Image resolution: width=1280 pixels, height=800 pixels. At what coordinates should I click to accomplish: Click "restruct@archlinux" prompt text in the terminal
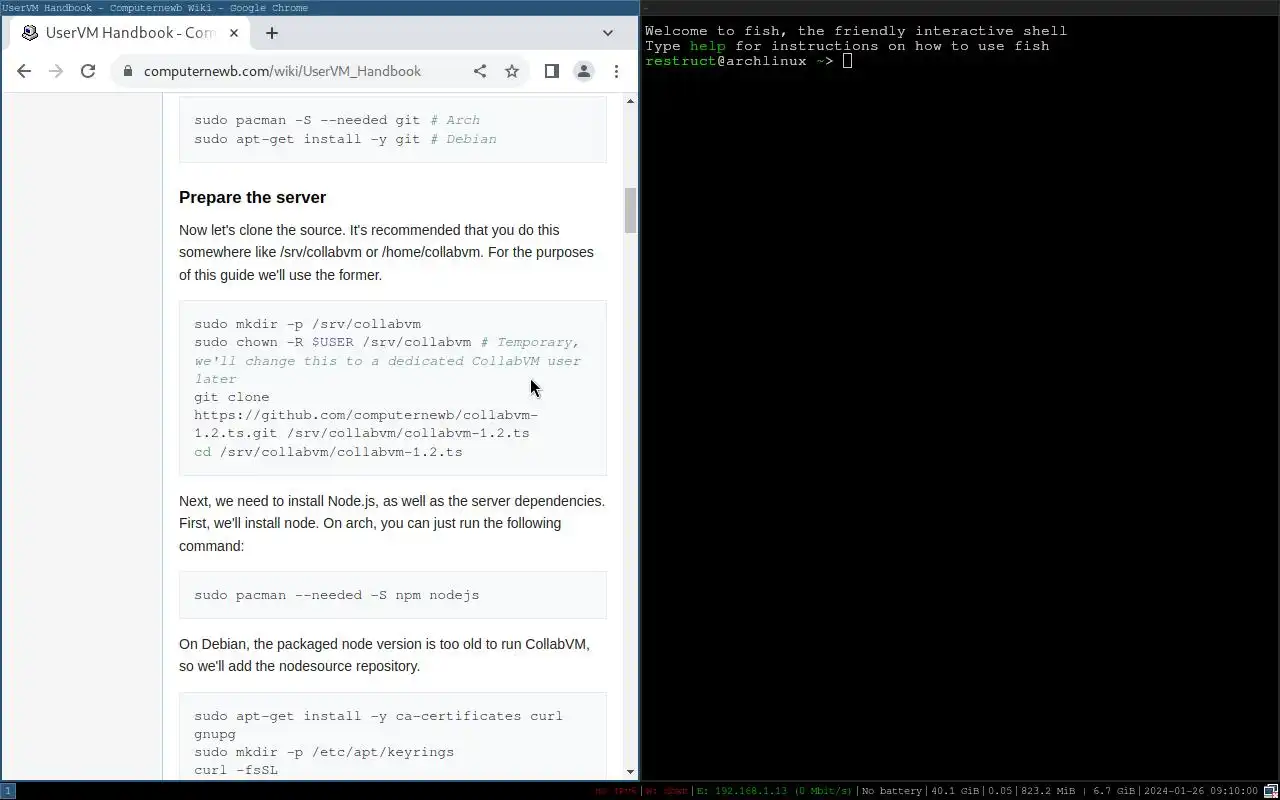(x=726, y=61)
